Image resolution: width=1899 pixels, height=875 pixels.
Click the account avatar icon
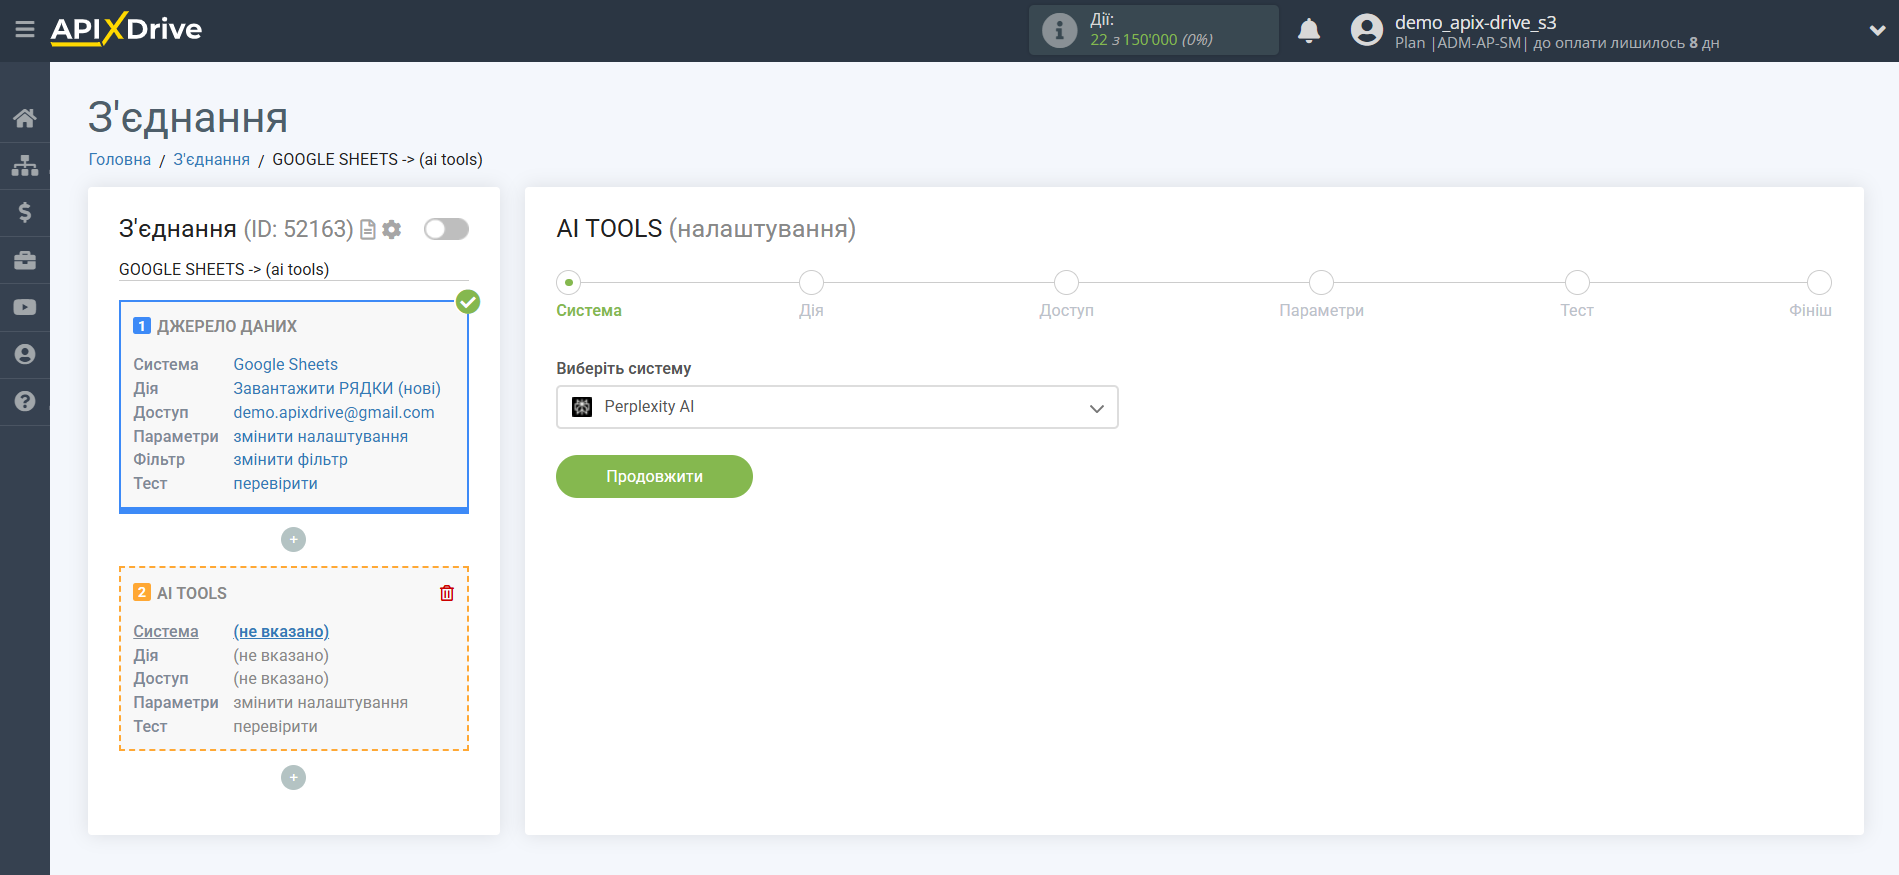point(1367,30)
